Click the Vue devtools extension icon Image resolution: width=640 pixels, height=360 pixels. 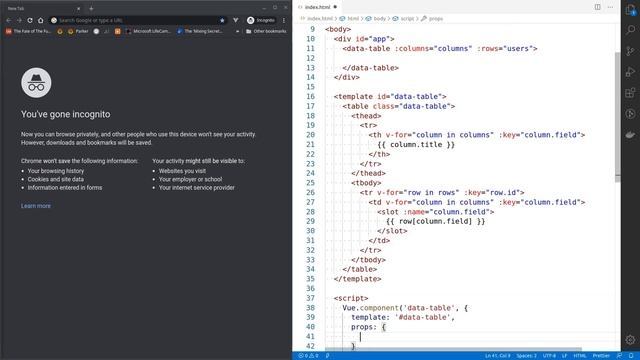pos(236,20)
